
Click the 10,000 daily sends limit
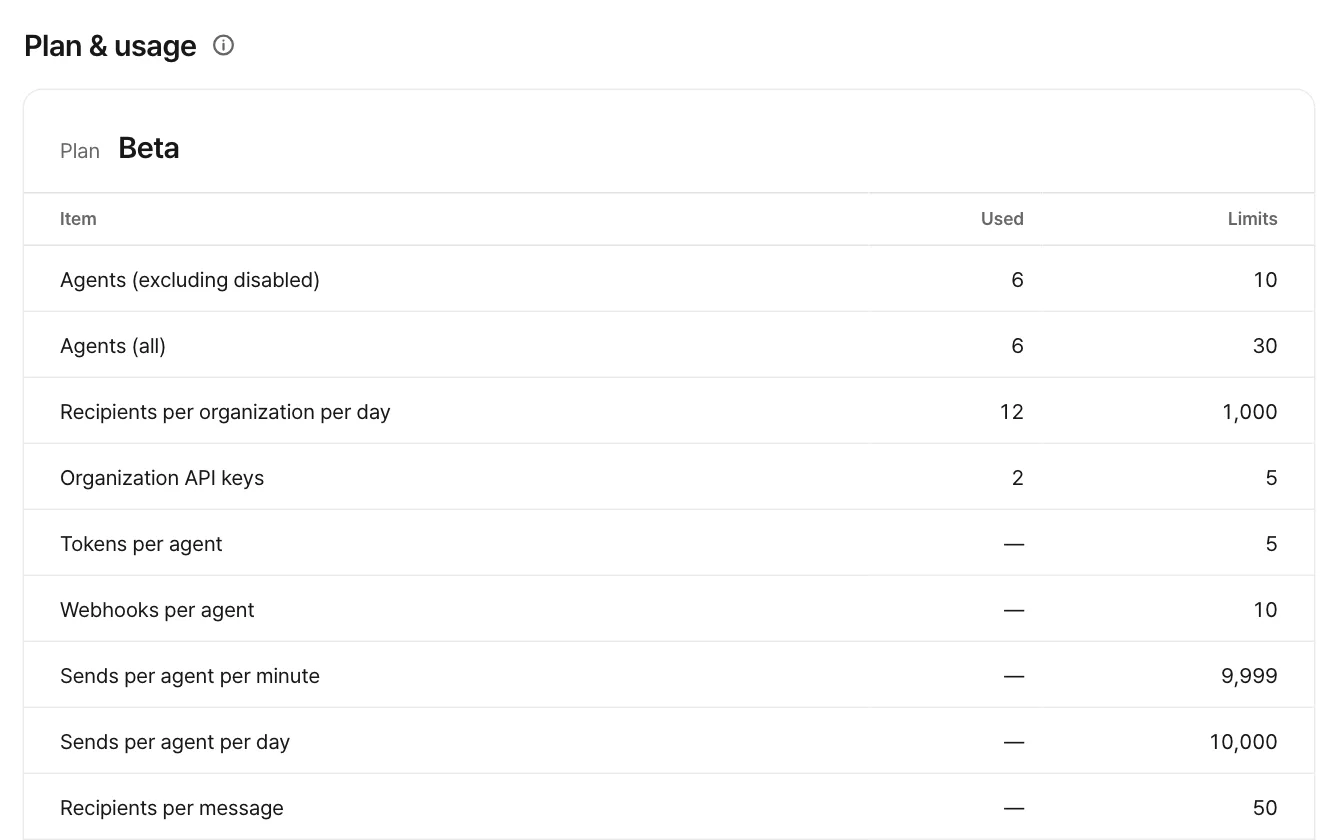(x=1244, y=742)
